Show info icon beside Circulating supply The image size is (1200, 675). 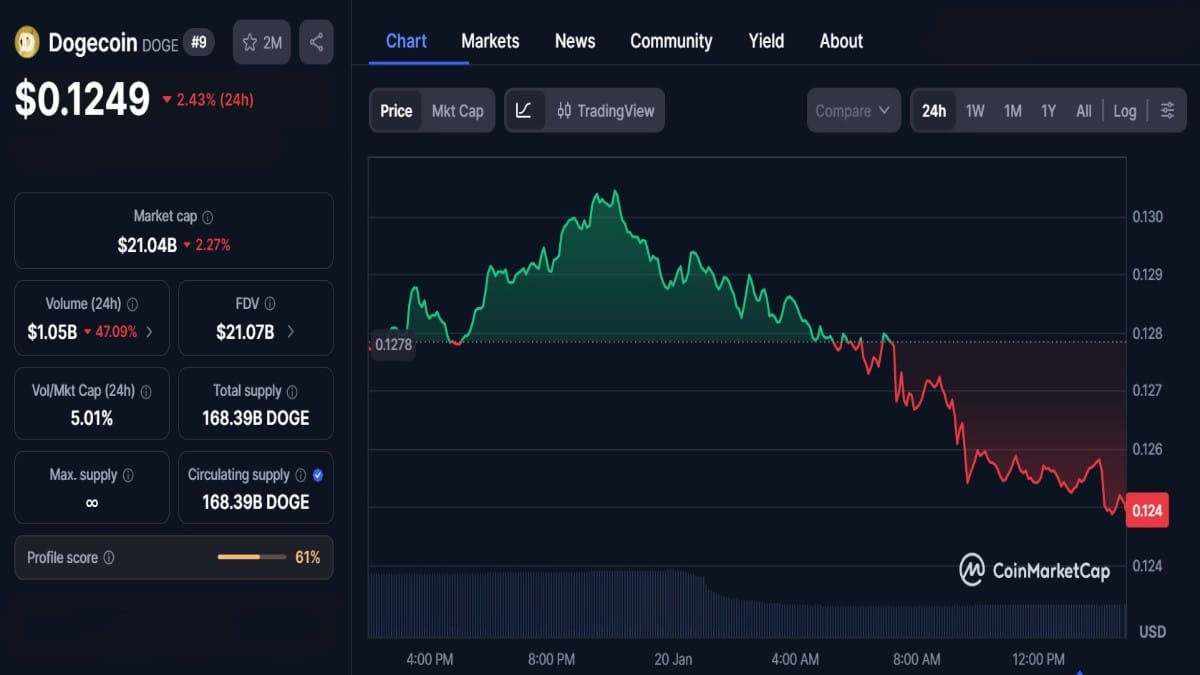(300, 475)
